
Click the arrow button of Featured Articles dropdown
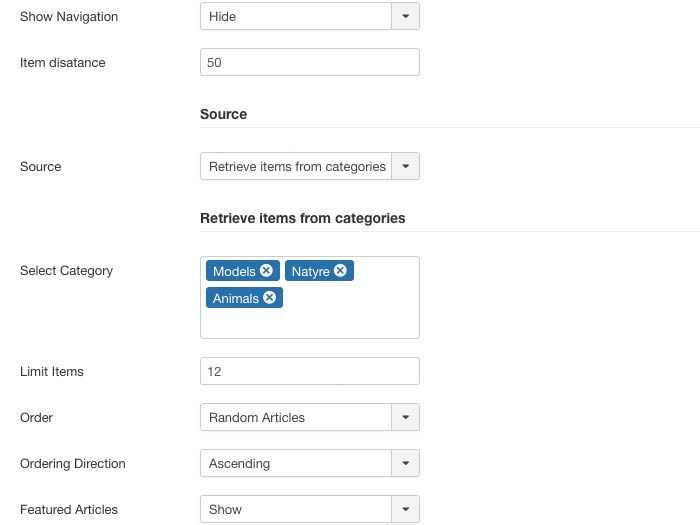[x=405, y=509]
